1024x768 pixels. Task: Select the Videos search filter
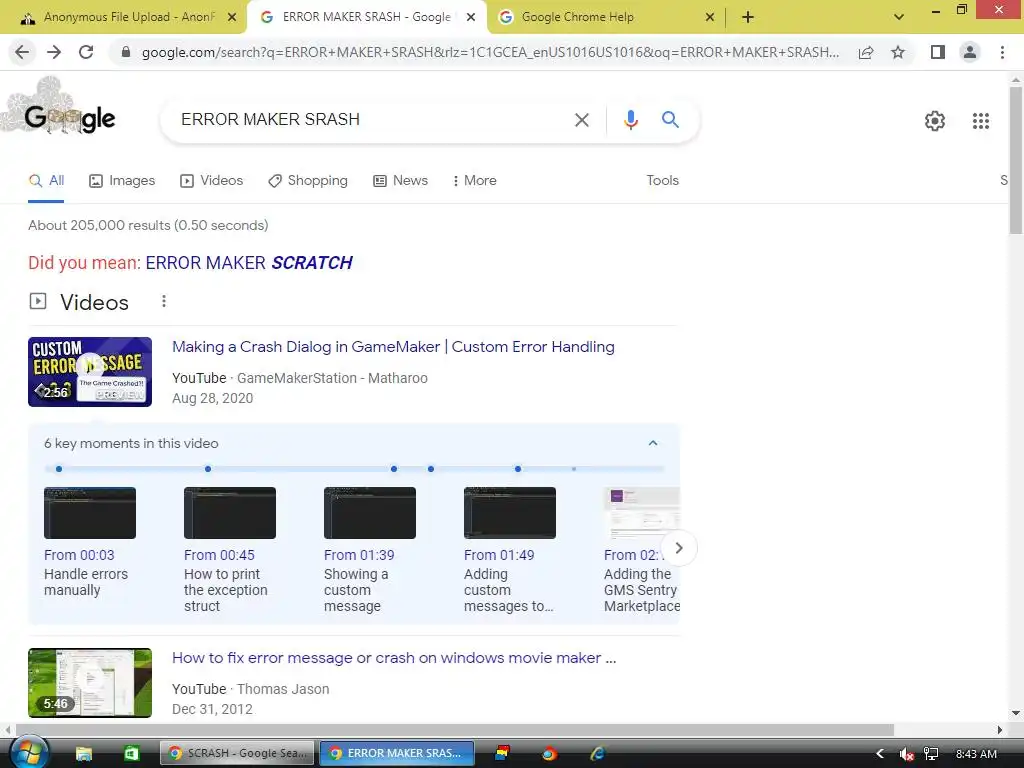click(x=212, y=181)
